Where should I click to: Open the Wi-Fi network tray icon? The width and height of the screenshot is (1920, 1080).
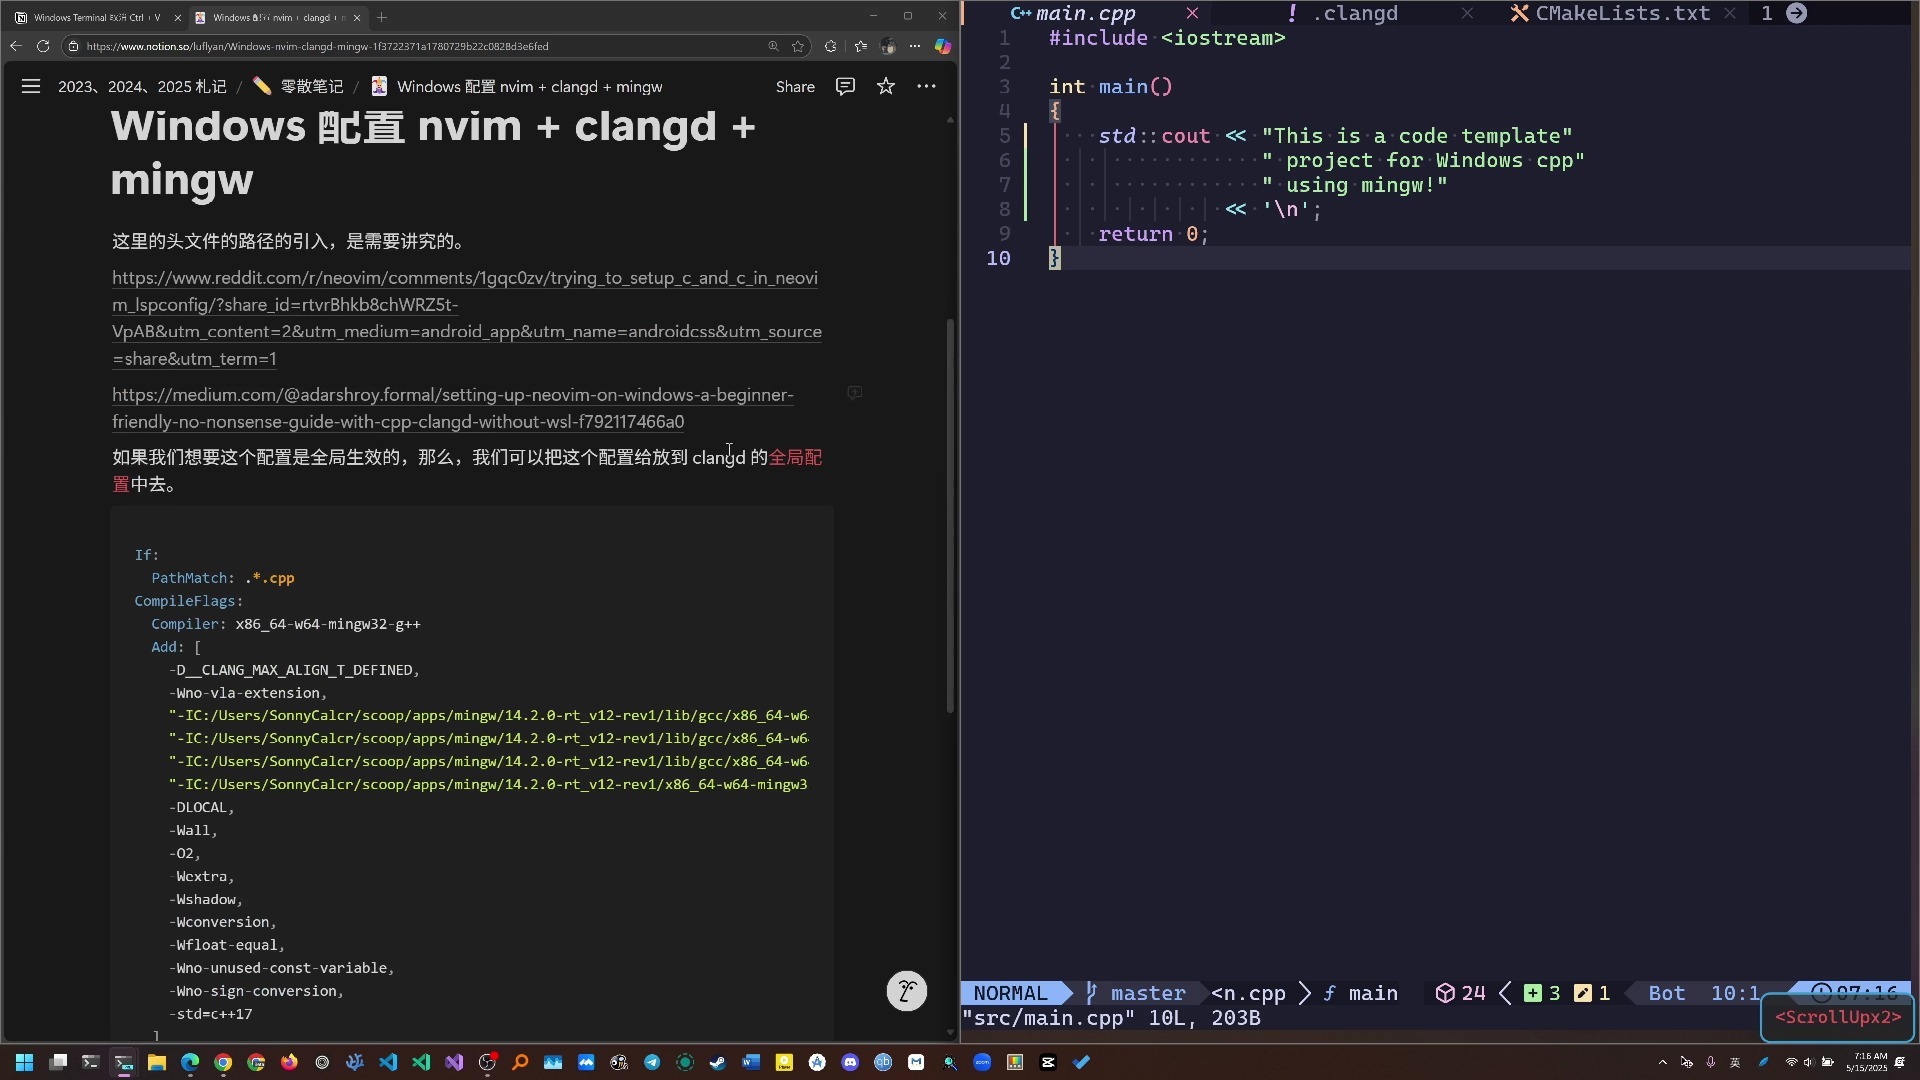pyautogui.click(x=1791, y=1062)
